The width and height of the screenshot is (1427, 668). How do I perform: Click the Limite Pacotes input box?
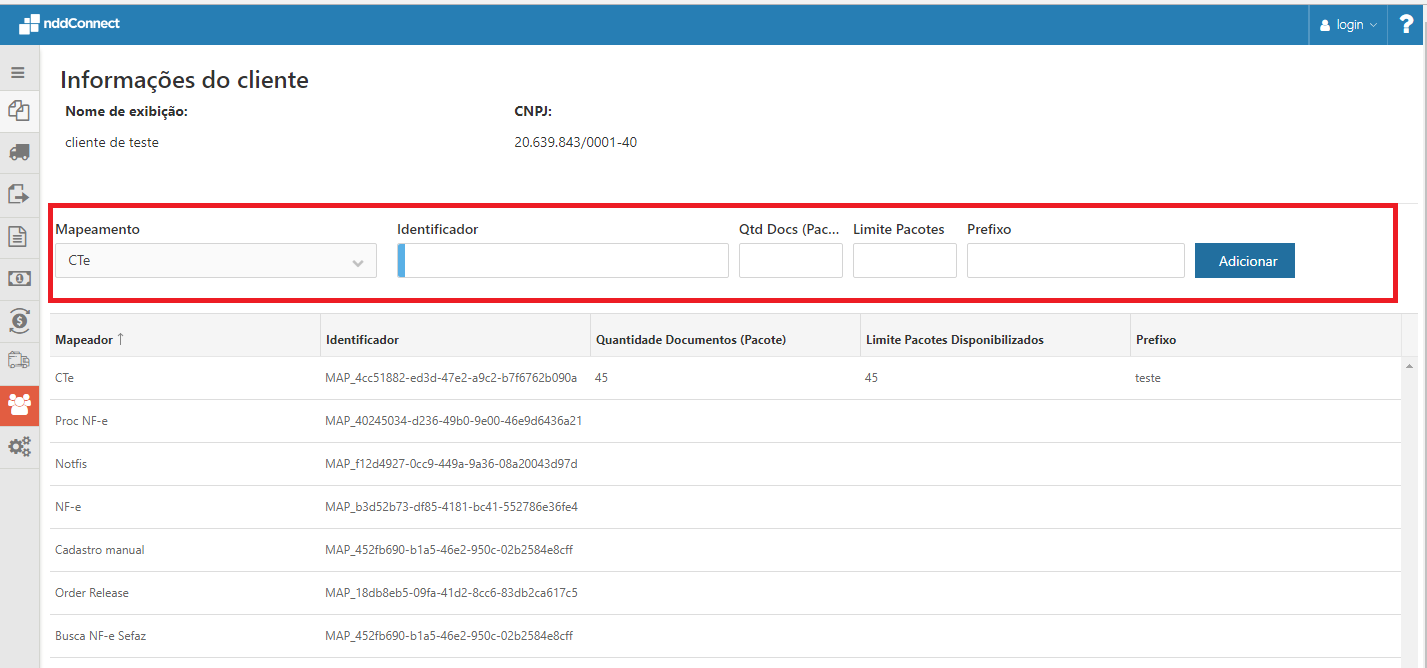pyautogui.click(x=904, y=261)
